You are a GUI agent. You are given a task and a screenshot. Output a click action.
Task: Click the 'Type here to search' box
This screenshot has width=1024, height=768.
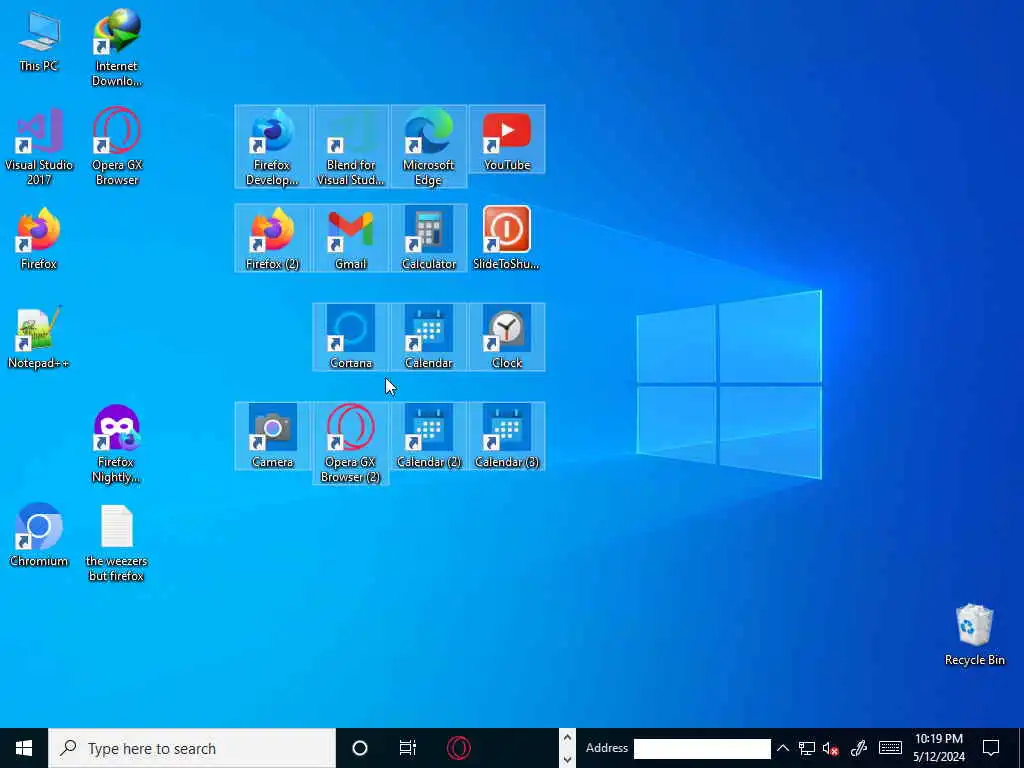(192, 748)
